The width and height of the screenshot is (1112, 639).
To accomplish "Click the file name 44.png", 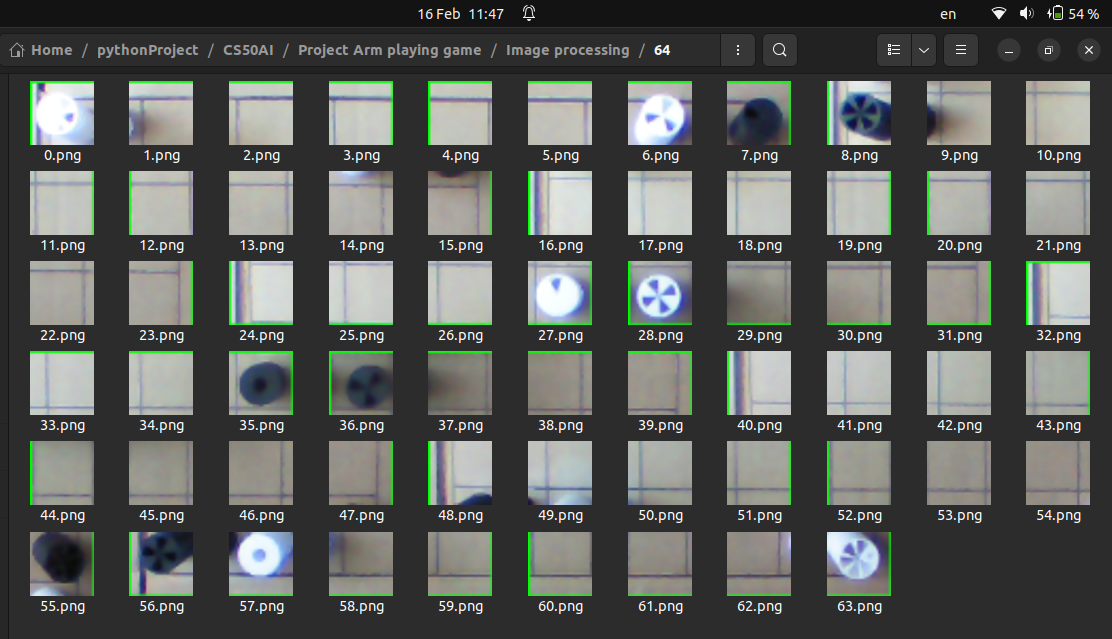I will click(x=62, y=516).
